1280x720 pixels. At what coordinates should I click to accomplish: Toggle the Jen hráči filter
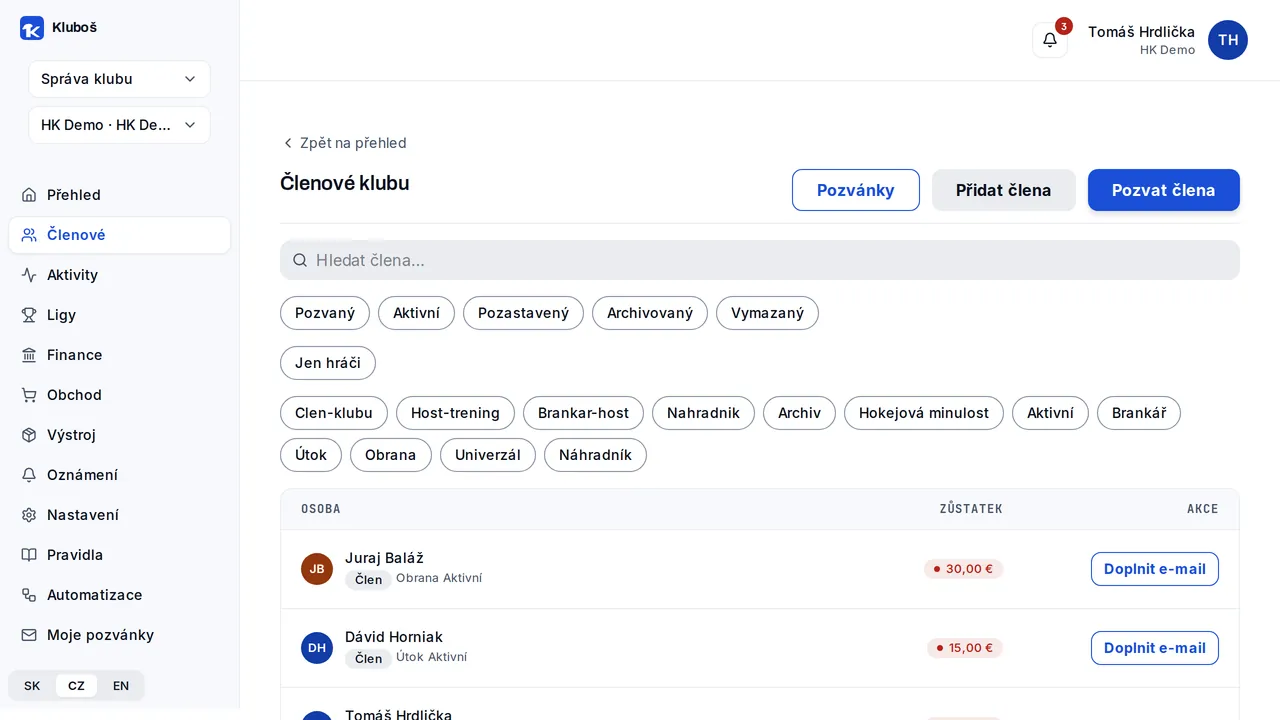[x=328, y=363]
